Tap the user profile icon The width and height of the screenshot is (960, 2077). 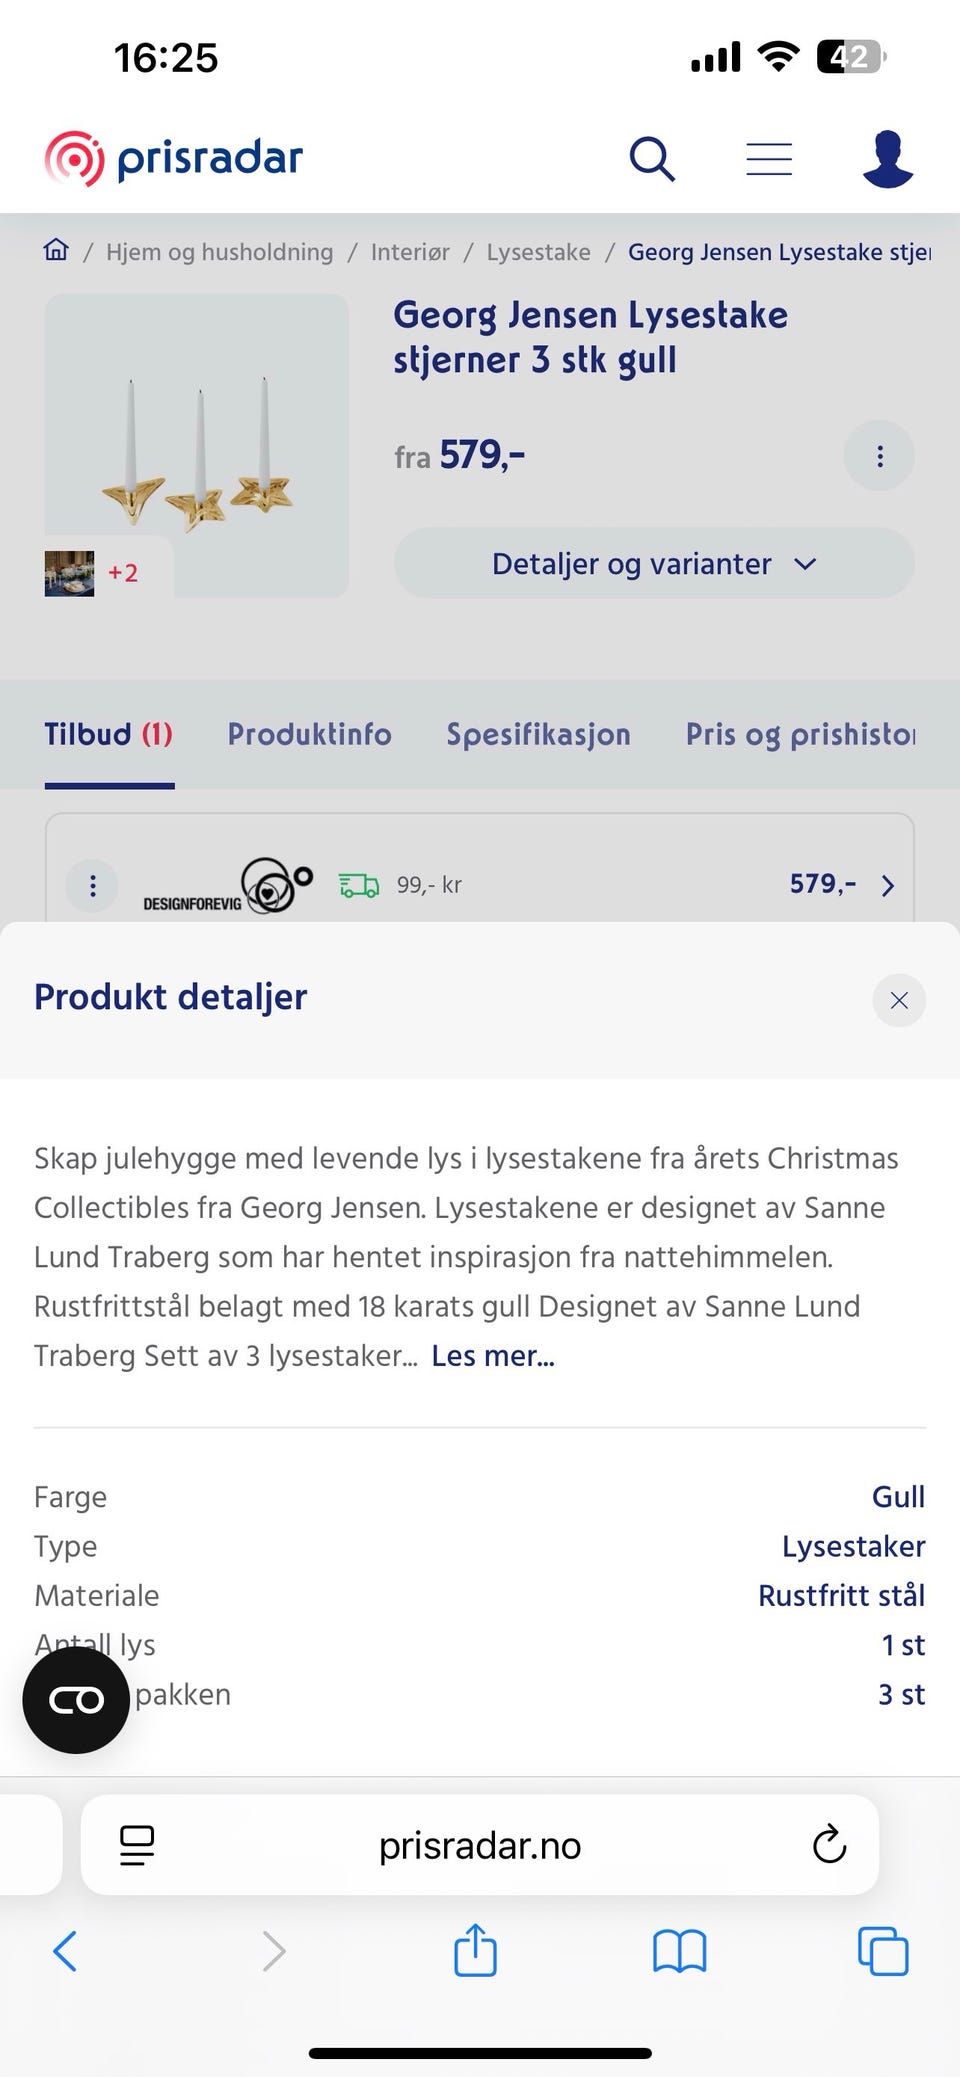887,159
